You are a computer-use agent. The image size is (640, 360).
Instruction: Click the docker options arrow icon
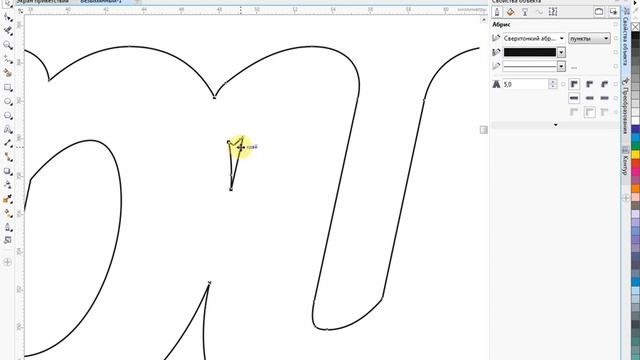pos(613,12)
